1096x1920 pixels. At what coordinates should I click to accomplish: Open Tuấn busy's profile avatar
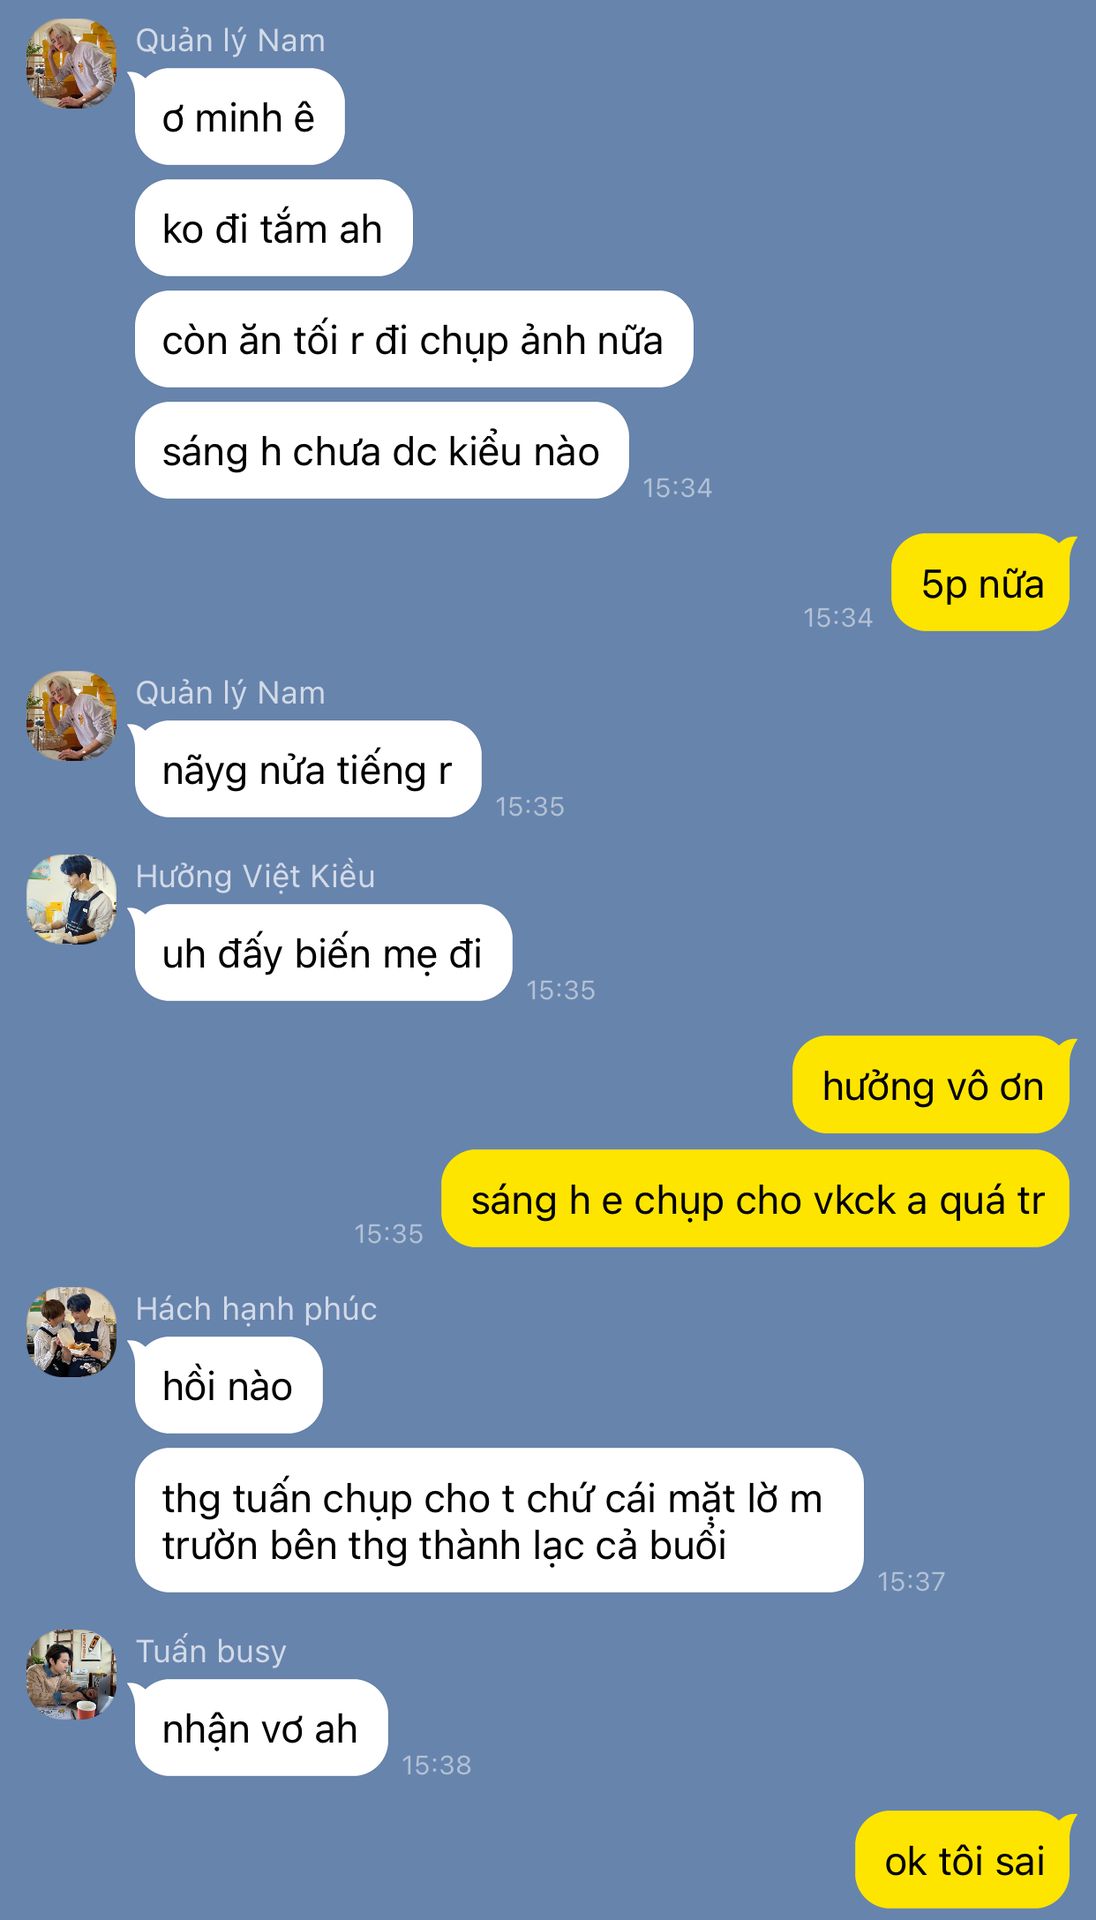71,1674
